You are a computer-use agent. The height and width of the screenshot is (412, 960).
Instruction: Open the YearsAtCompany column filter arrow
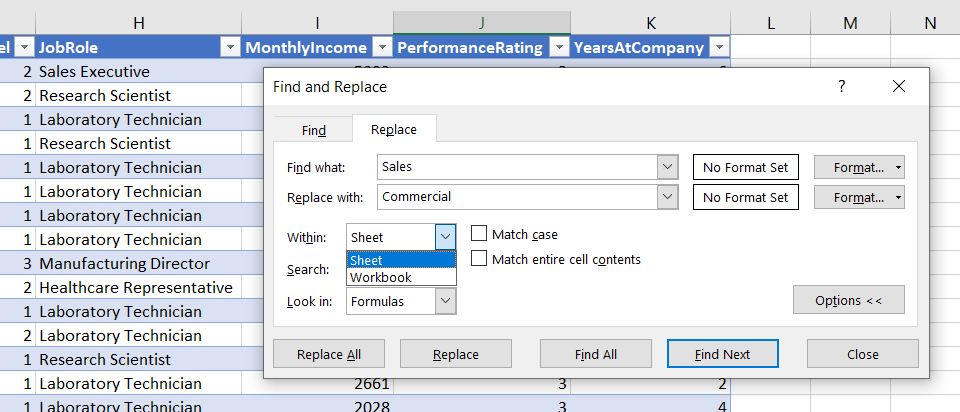point(718,48)
